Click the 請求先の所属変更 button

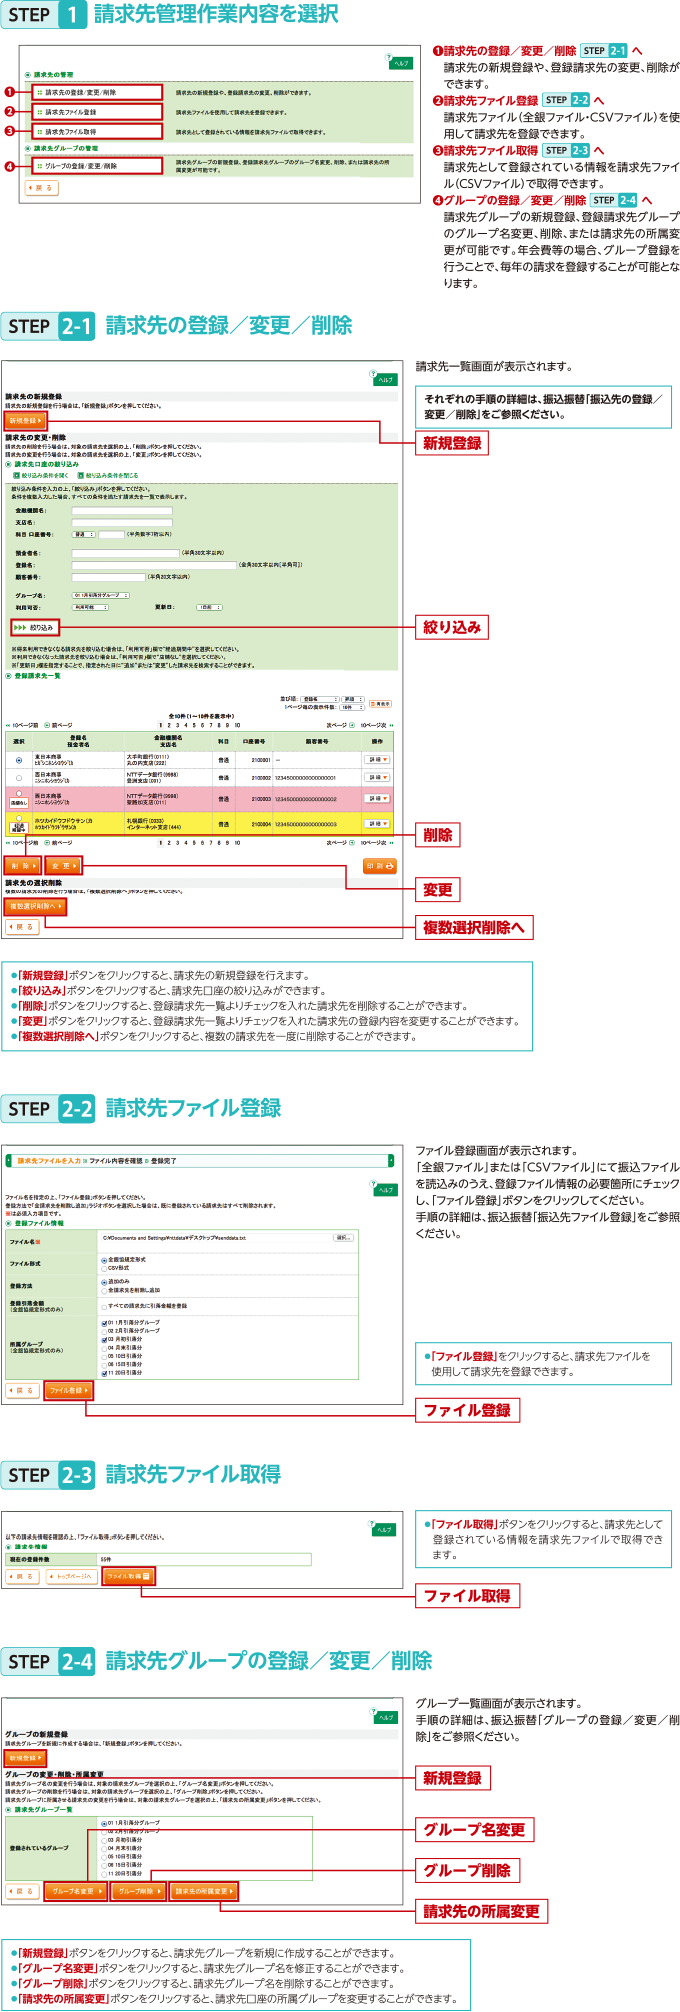click(x=204, y=1891)
